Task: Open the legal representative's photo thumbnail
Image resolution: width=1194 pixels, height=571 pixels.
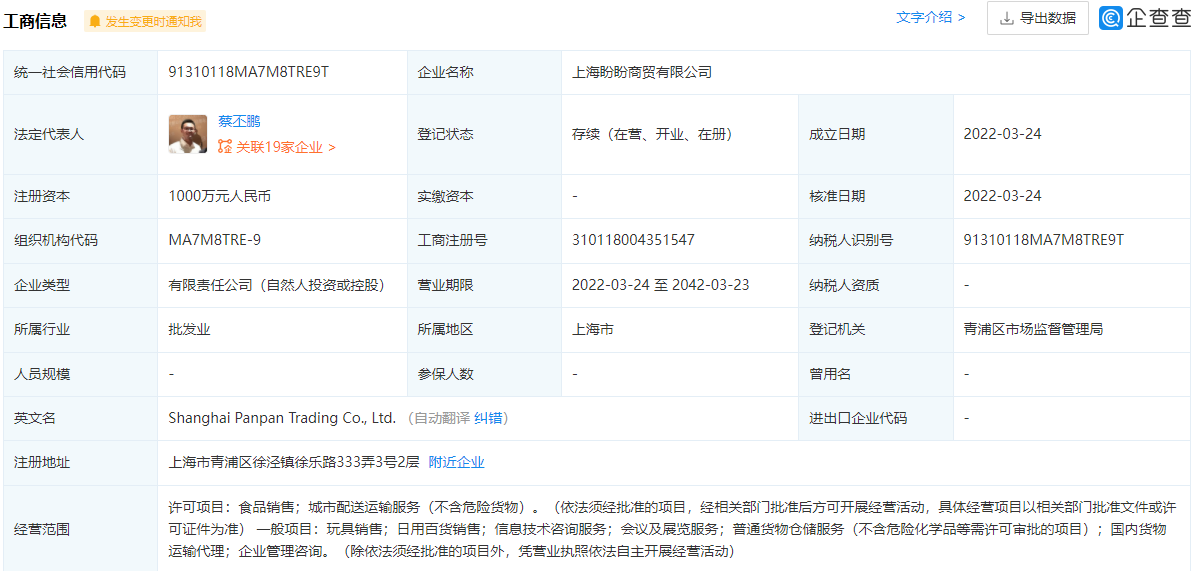Action: click(188, 134)
